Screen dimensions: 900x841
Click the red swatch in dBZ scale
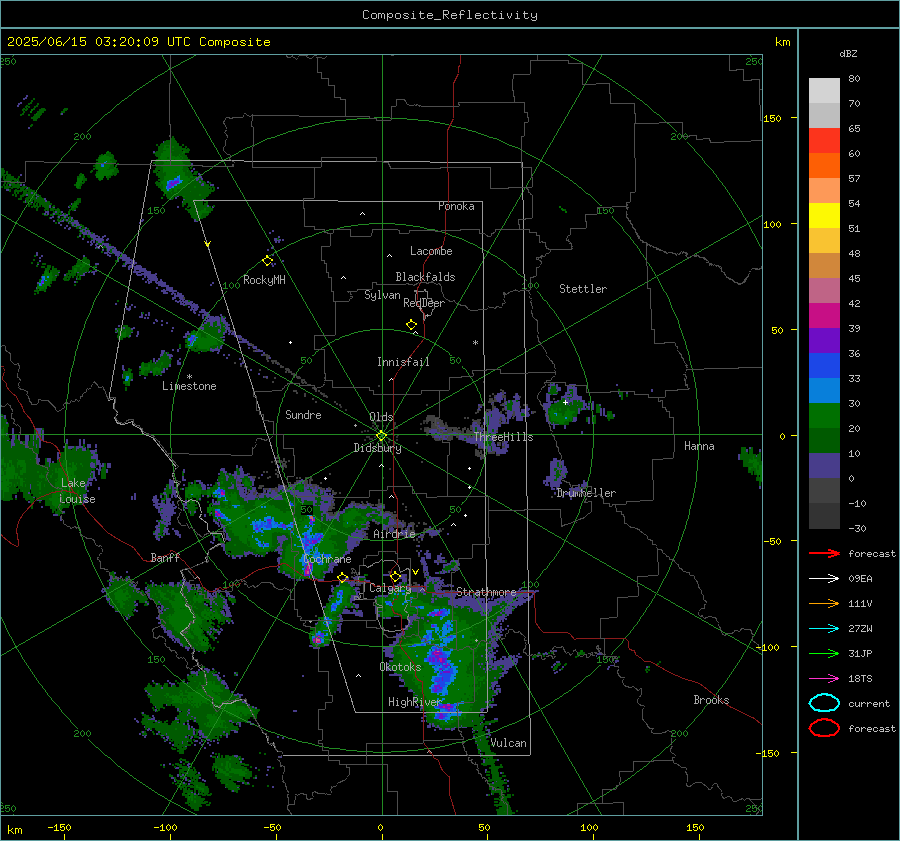pos(824,141)
